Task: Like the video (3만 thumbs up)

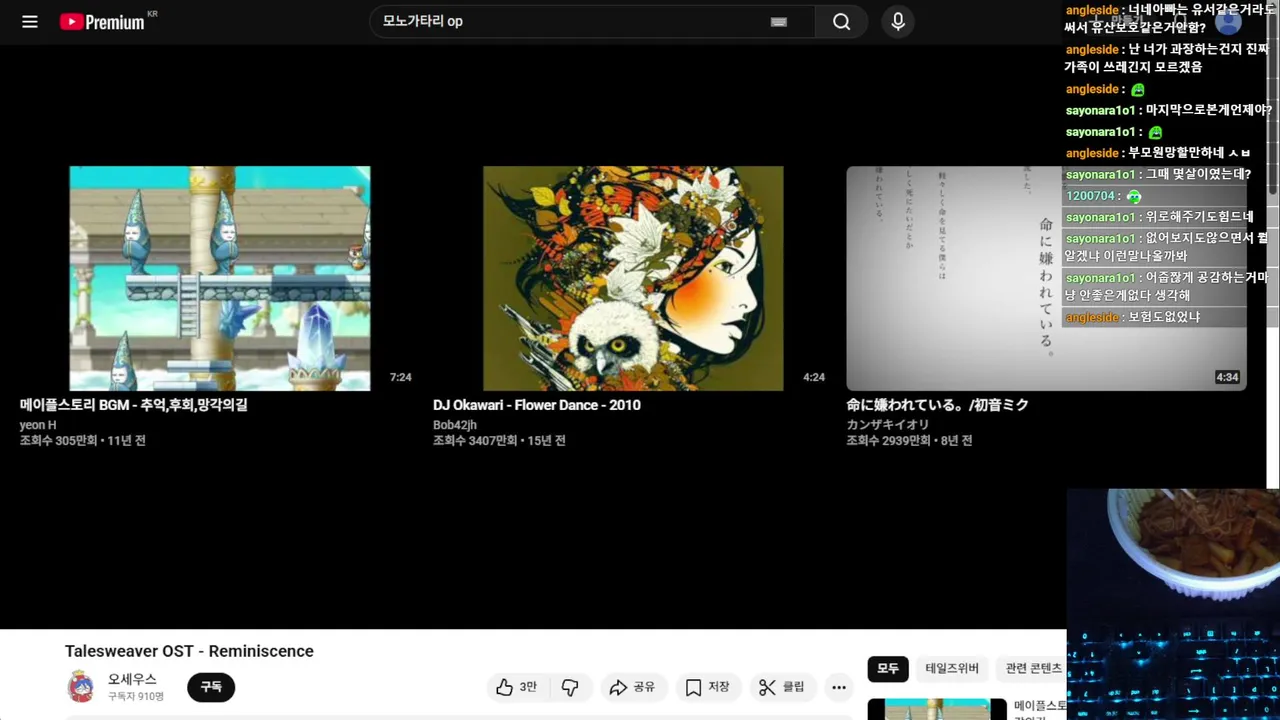Action: [517, 687]
